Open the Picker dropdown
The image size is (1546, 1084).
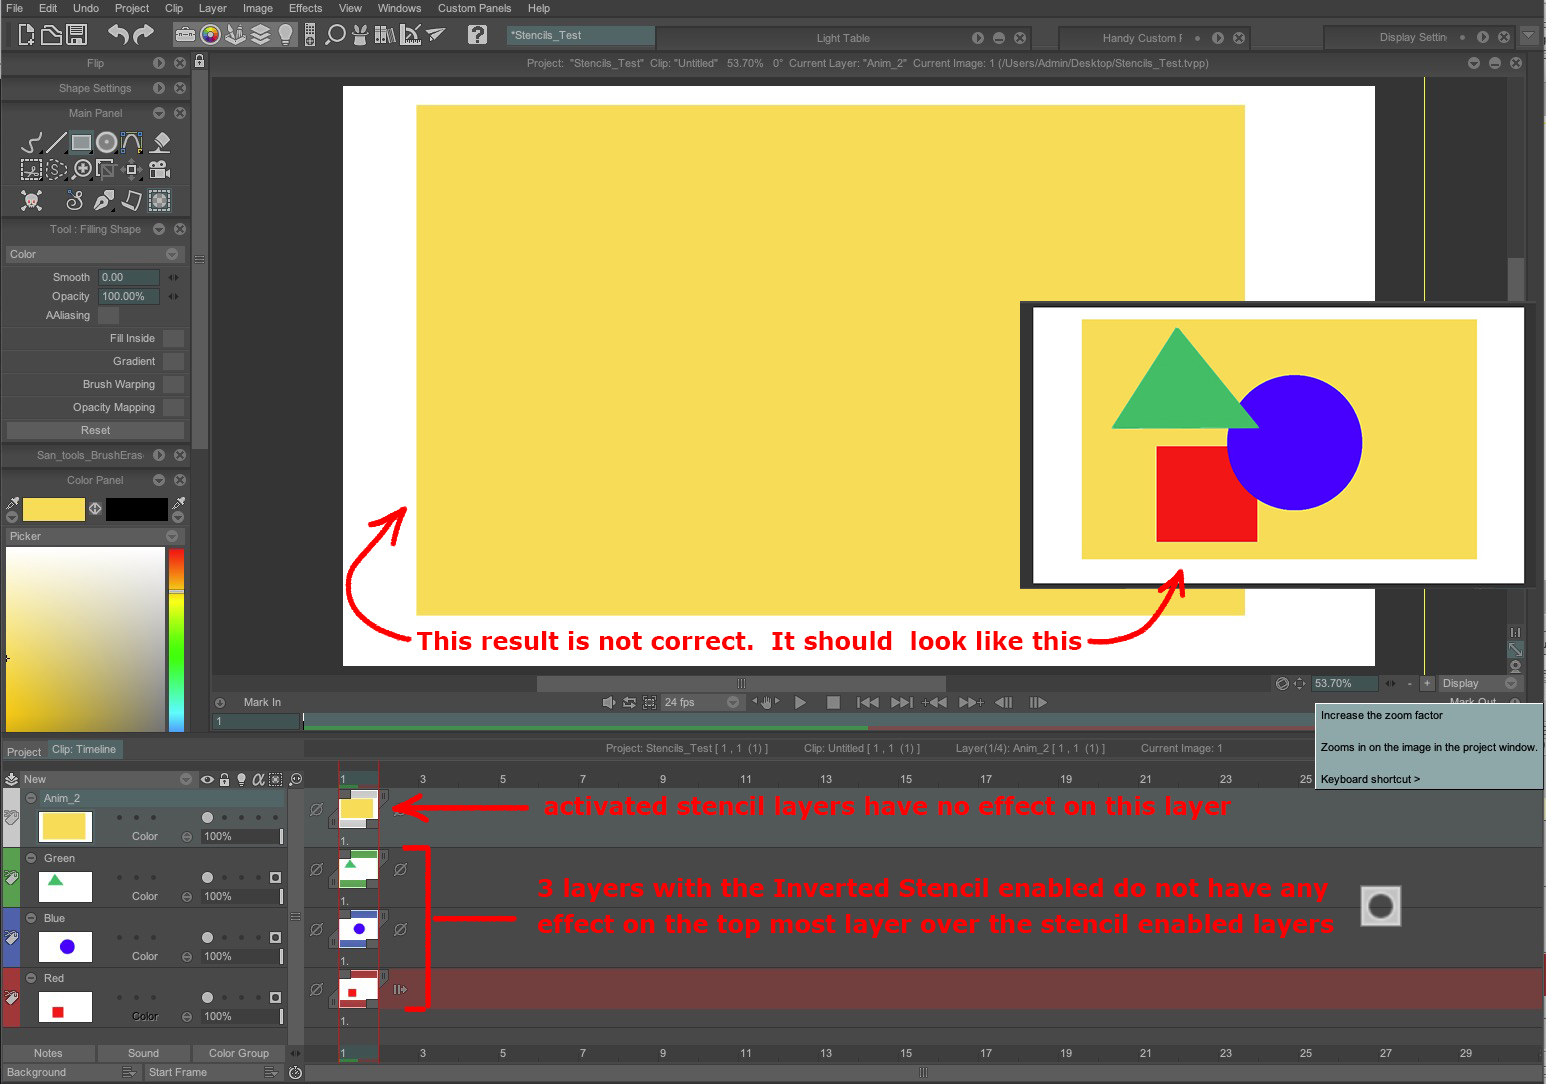[94, 536]
